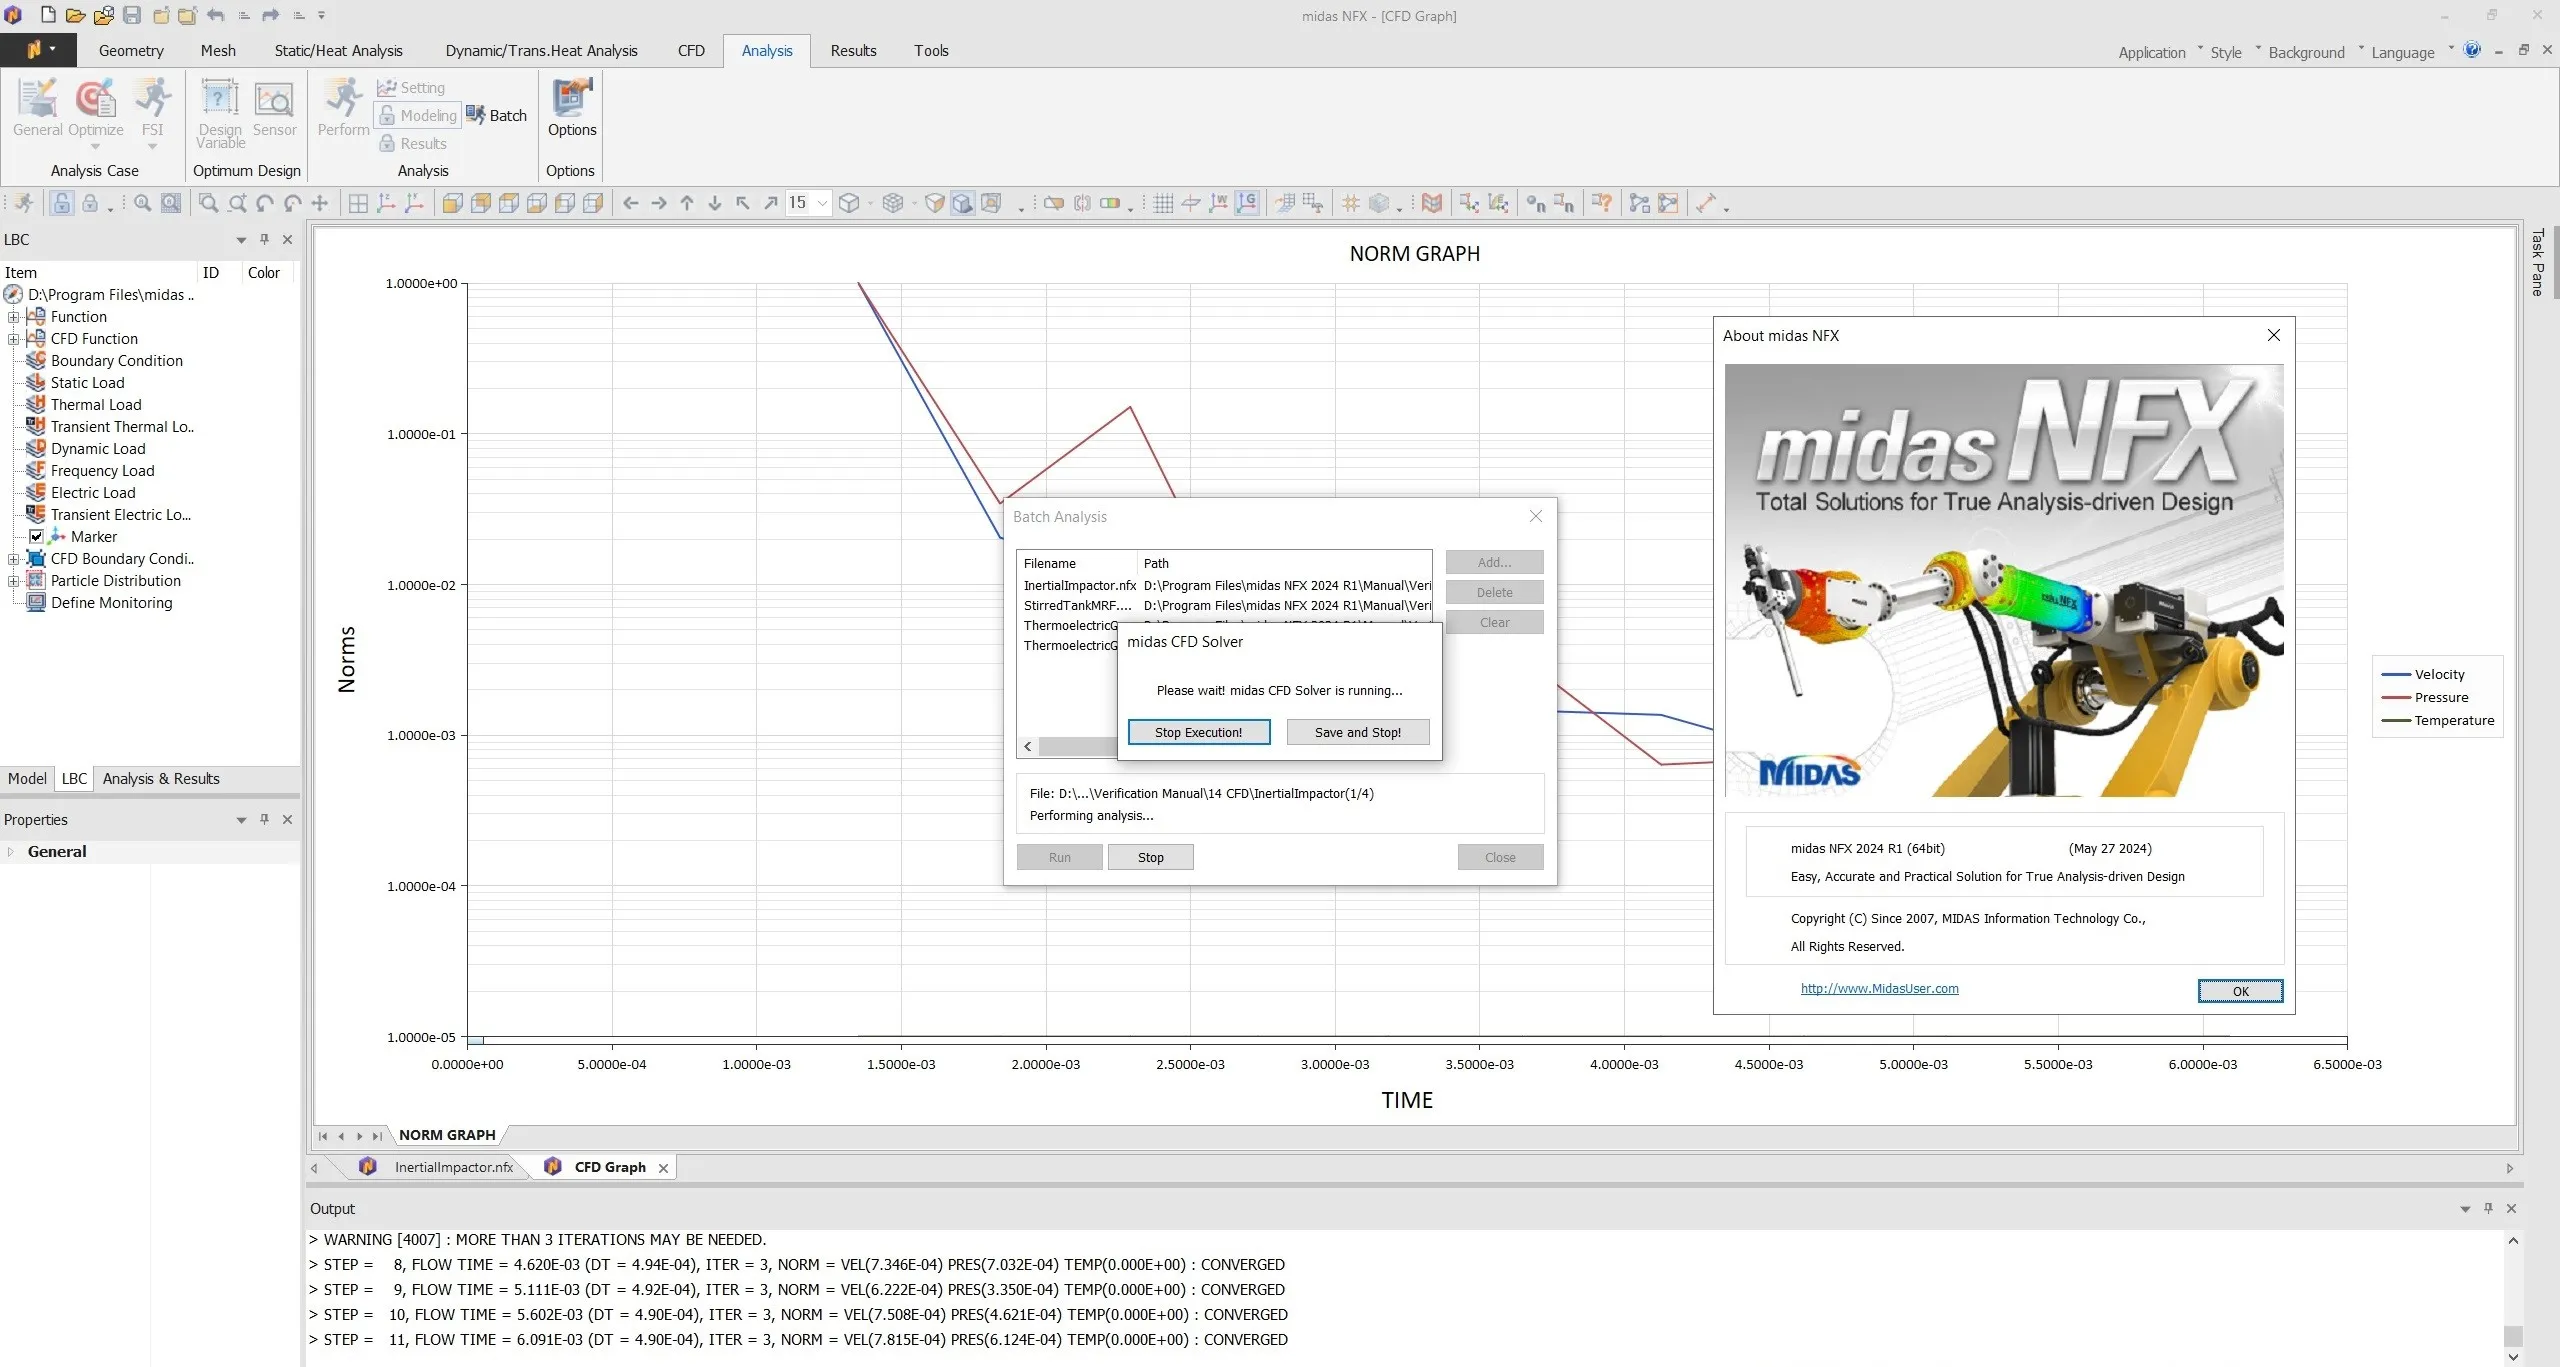Open the Background dropdown menu

pyautogui.click(x=2315, y=52)
